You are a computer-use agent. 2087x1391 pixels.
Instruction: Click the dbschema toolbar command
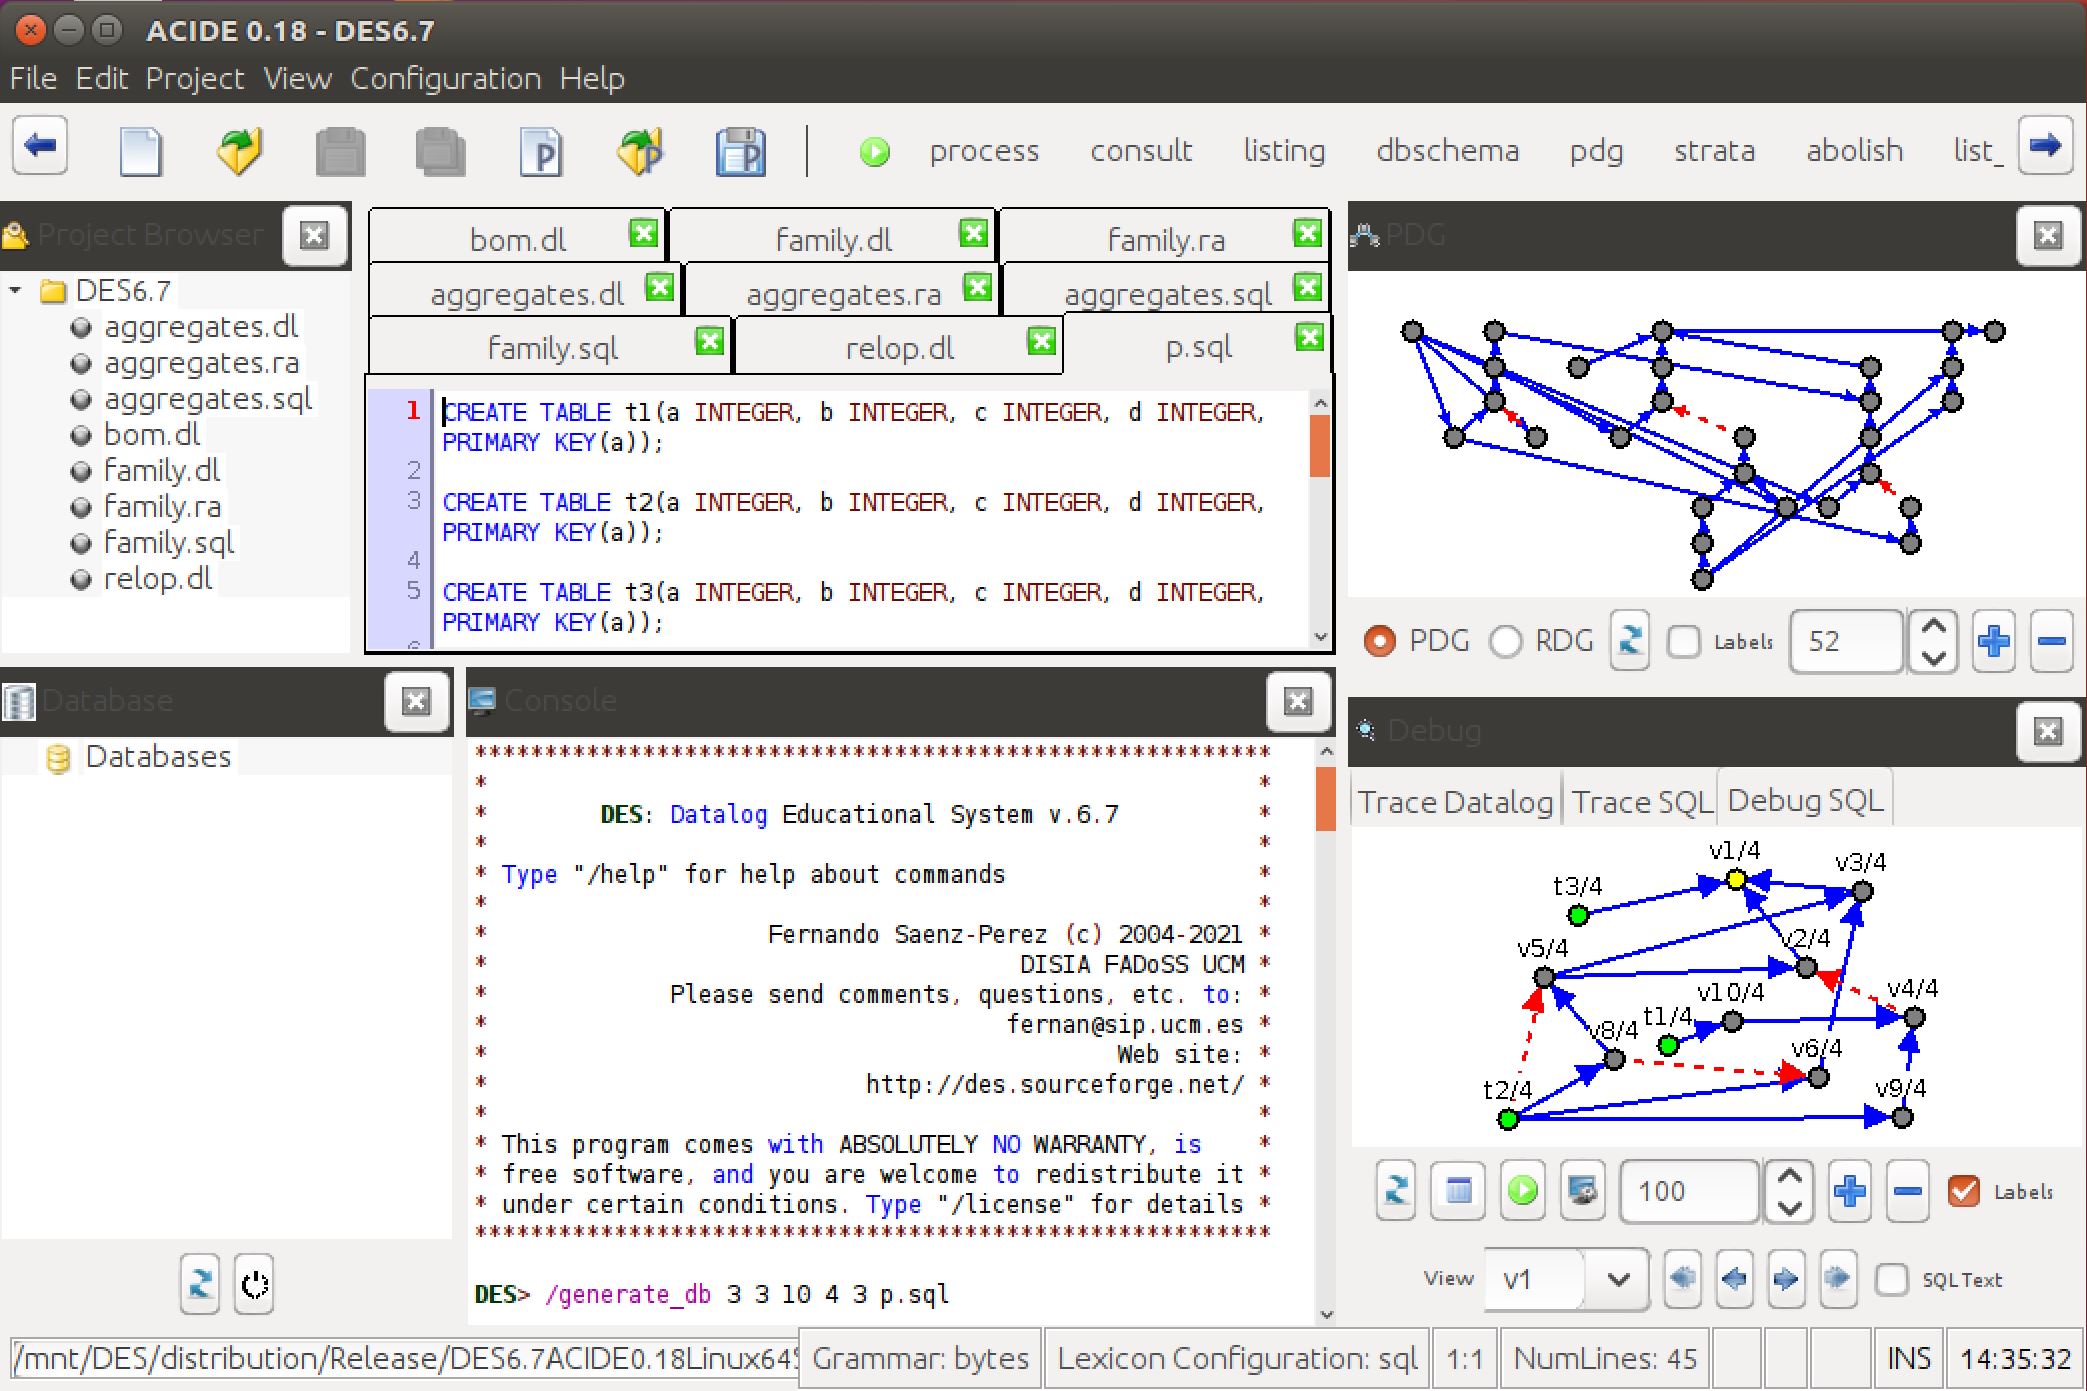click(1447, 151)
